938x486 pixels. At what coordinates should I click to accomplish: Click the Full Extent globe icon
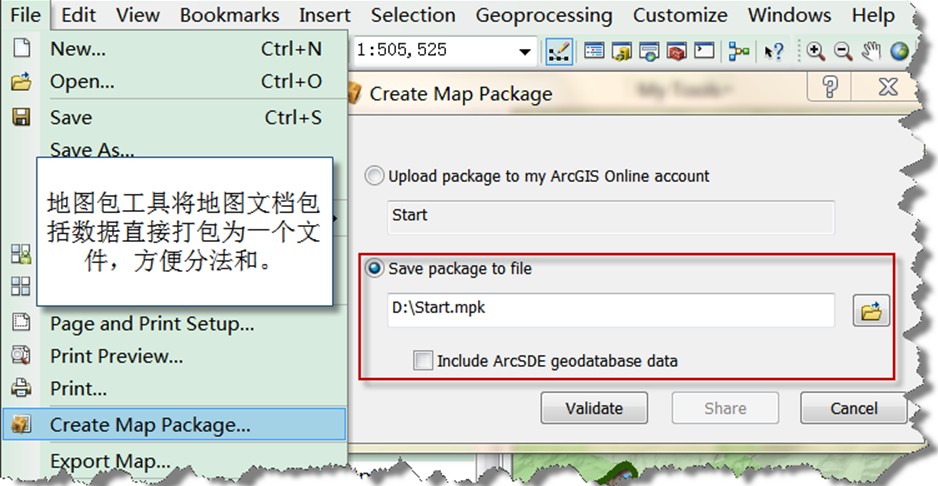[899, 51]
